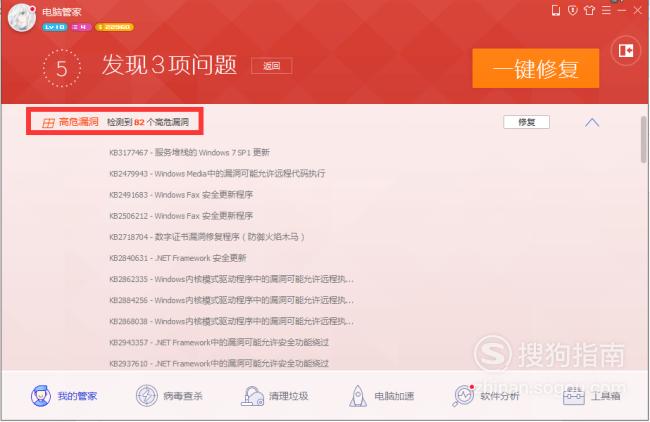Click the vertical scrollbar thumb
650x422 pixels.
point(643,139)
